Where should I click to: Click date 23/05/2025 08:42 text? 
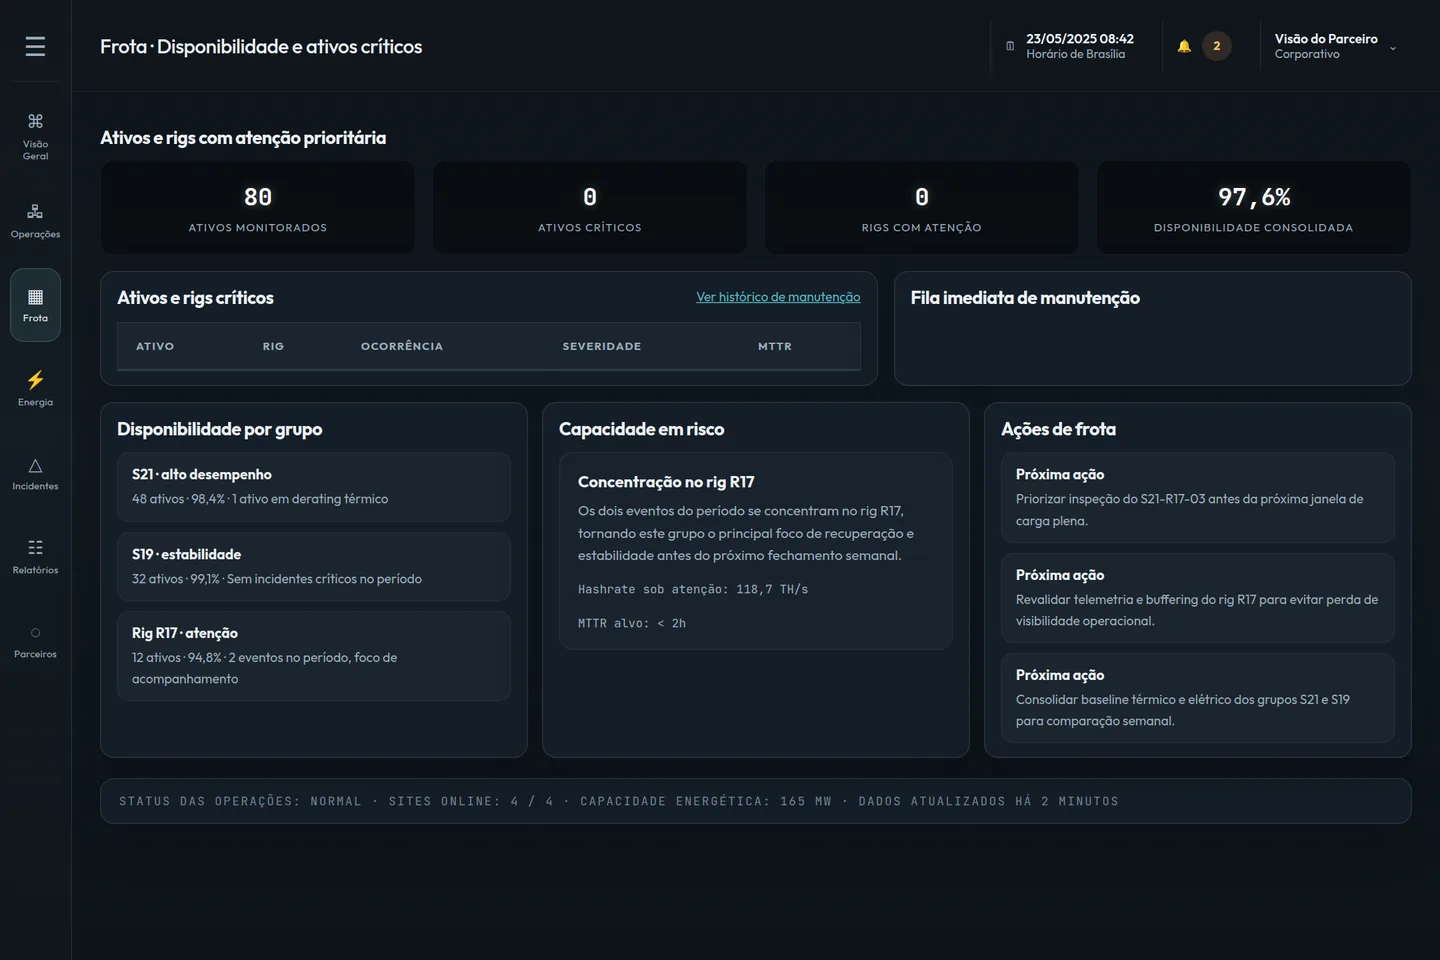(1080, 39)
